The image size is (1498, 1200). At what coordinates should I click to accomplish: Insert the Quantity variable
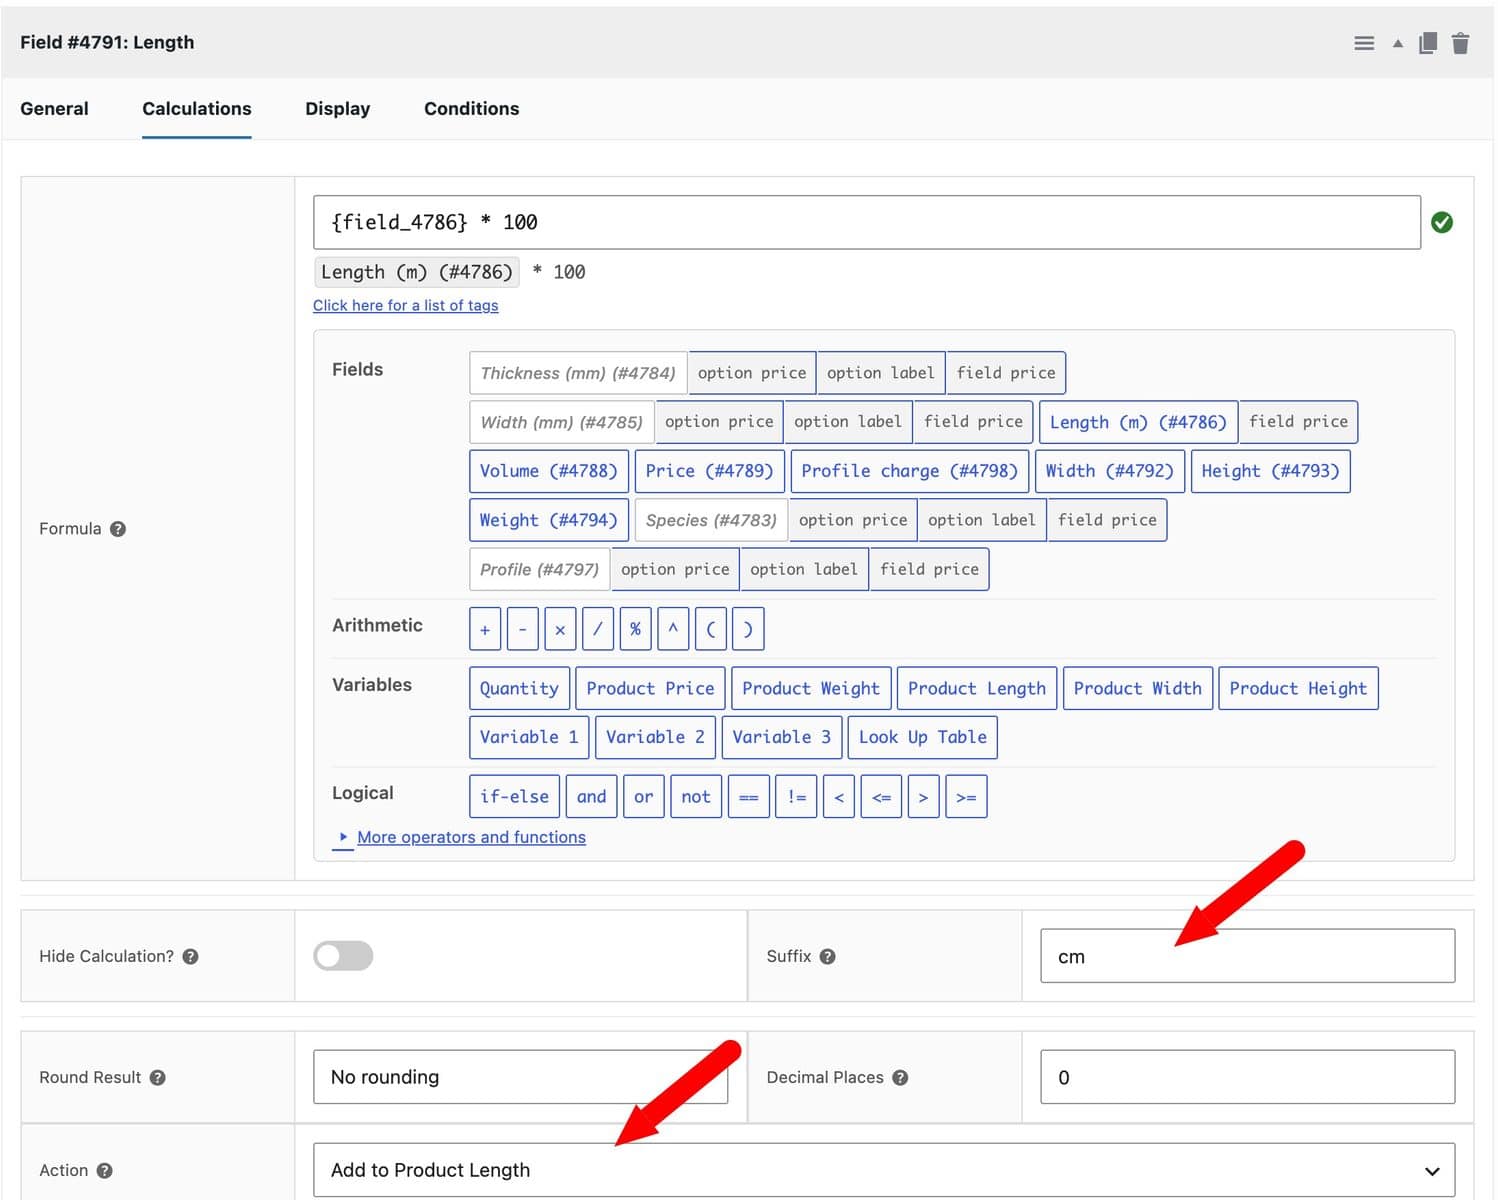(x=519, y=688)
